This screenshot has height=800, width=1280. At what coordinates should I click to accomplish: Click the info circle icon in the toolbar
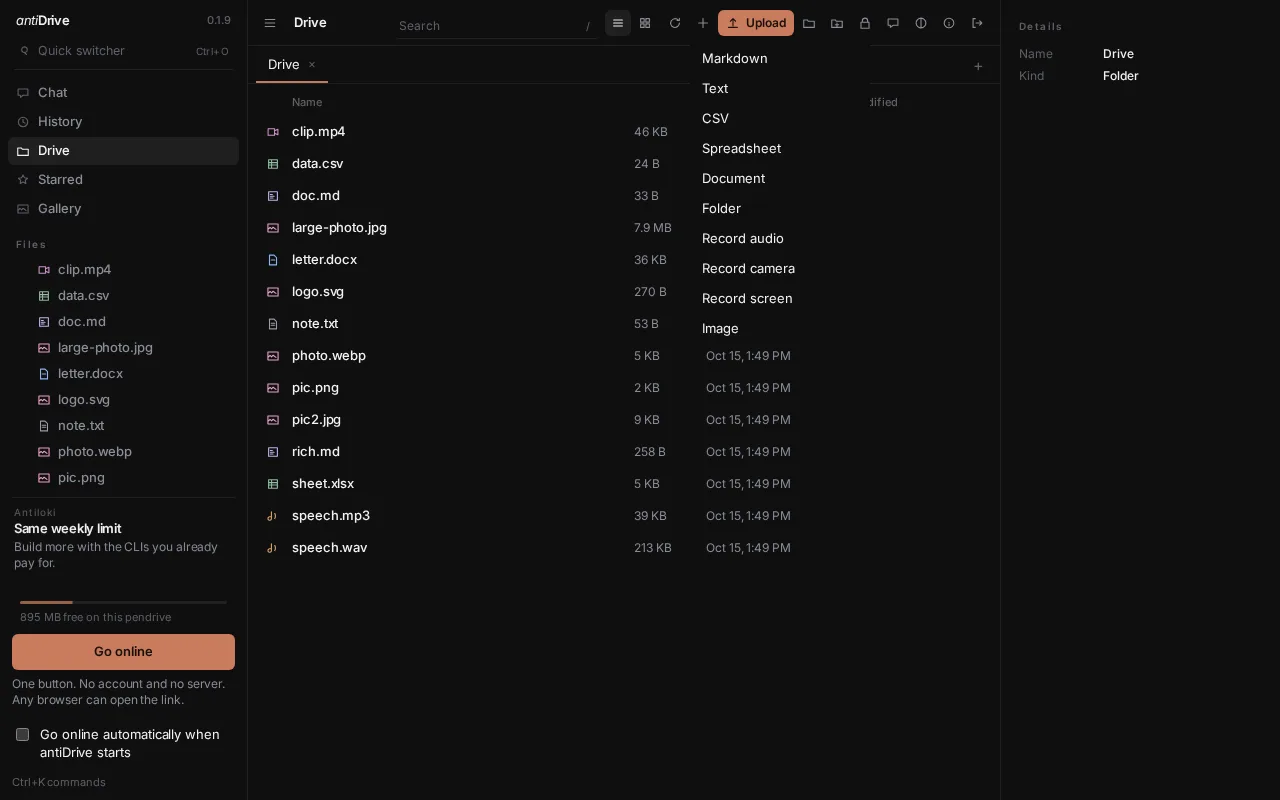coord(949,23)
